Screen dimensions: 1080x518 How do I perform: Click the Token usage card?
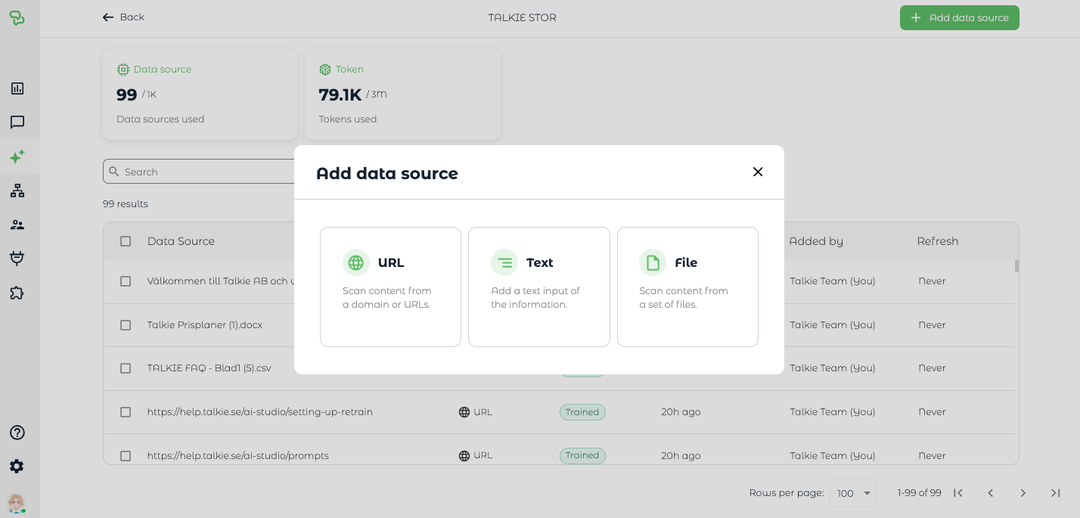click(403, 94)
